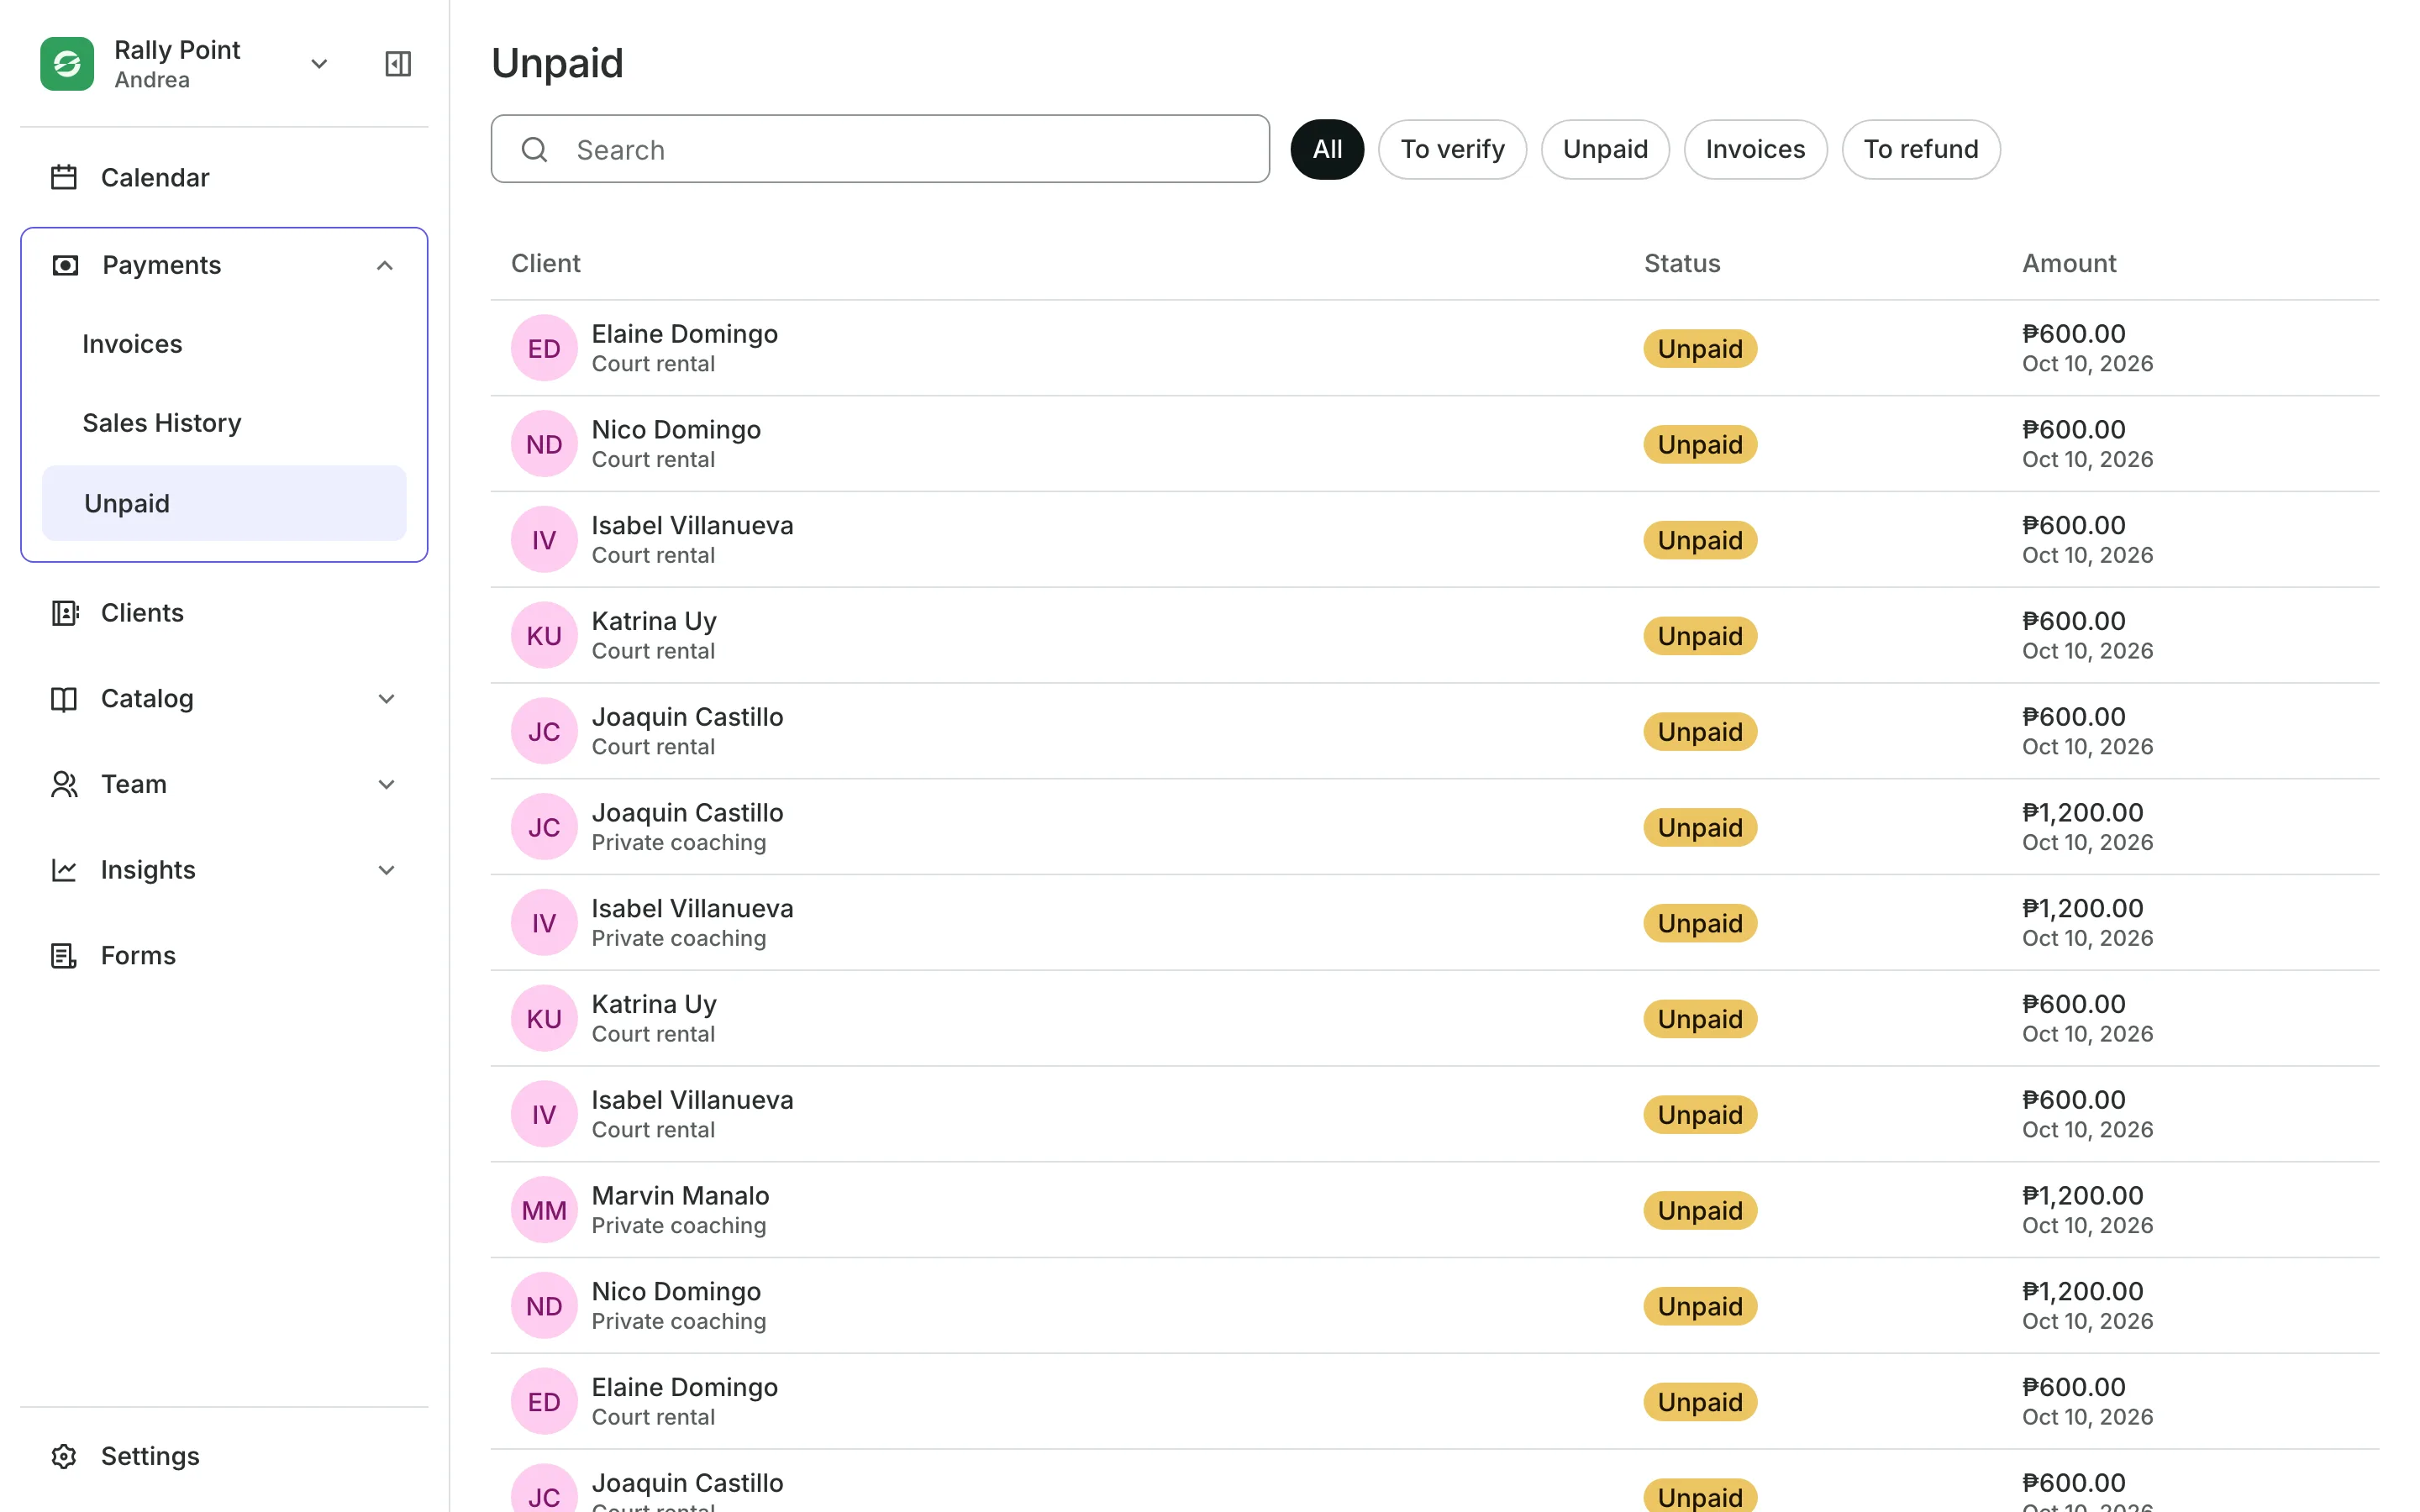2420x1512 pixels.
Task: Filter by To refund
Action: [x=1920, y=149]
